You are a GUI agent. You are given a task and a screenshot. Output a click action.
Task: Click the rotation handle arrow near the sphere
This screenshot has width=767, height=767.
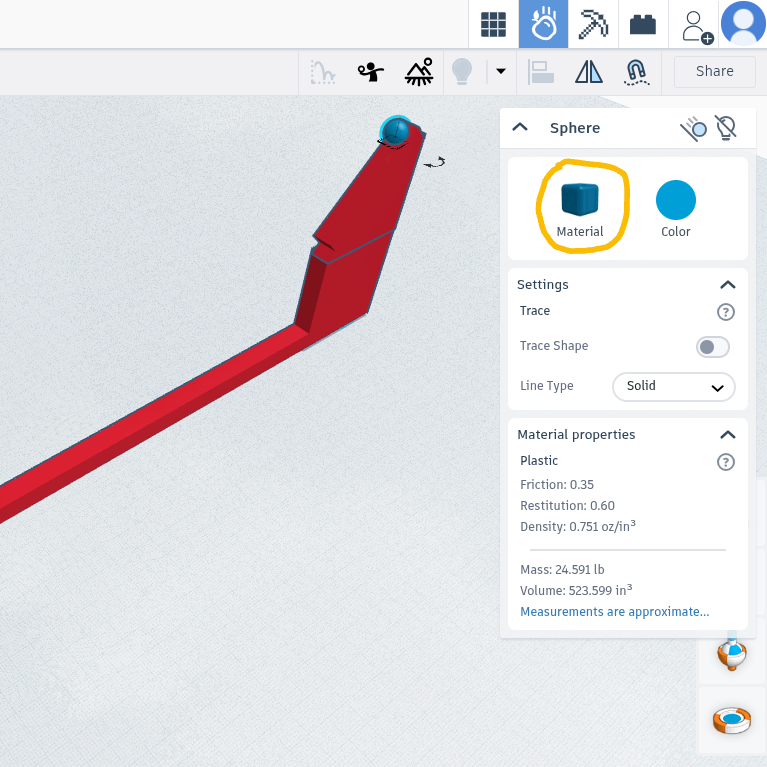pos(434,163)
